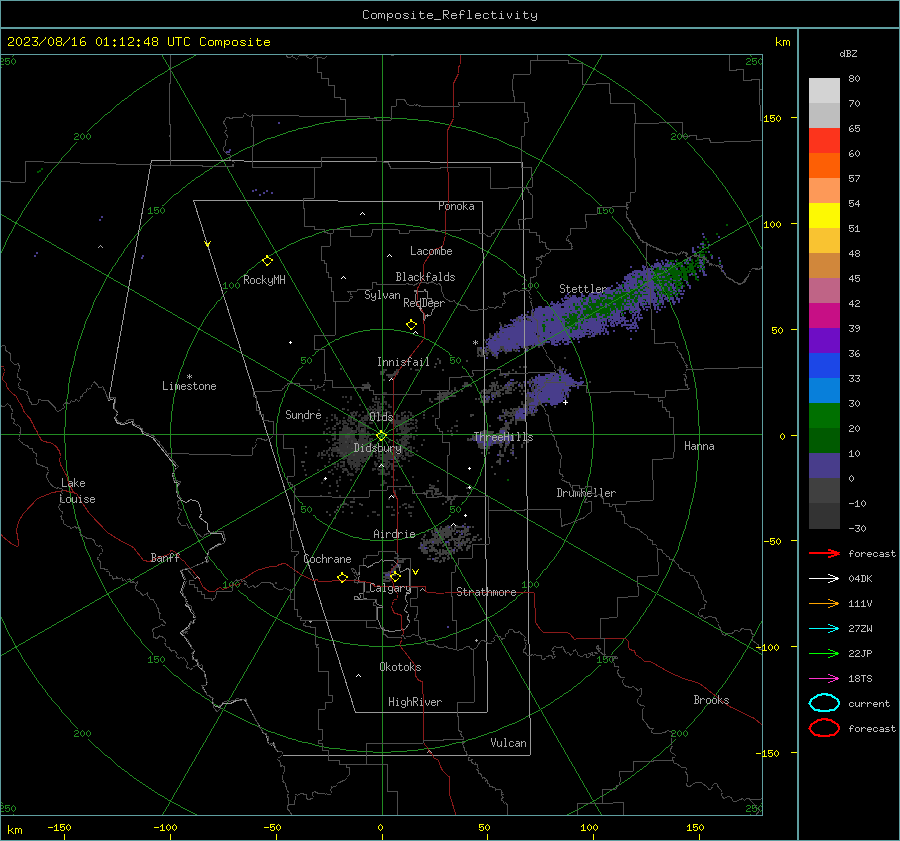The width and height of the screenshot is (900, 841).
Task: Click the 'dBZ' legend heading
Action: [848, 53]
